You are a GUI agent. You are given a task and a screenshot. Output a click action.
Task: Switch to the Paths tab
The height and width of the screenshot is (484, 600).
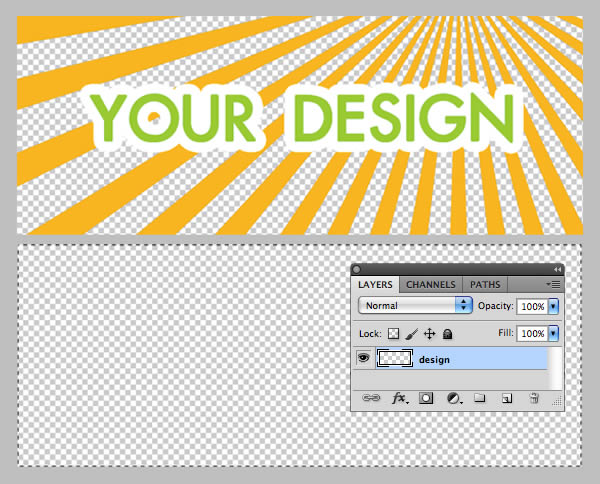485,285
